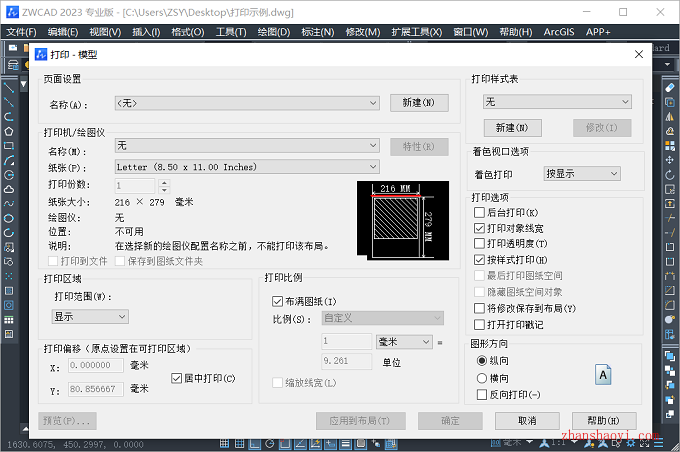Open the 视图(V) menu
Image resolution: width=680 pixels, height=452 pixels.
105,32
